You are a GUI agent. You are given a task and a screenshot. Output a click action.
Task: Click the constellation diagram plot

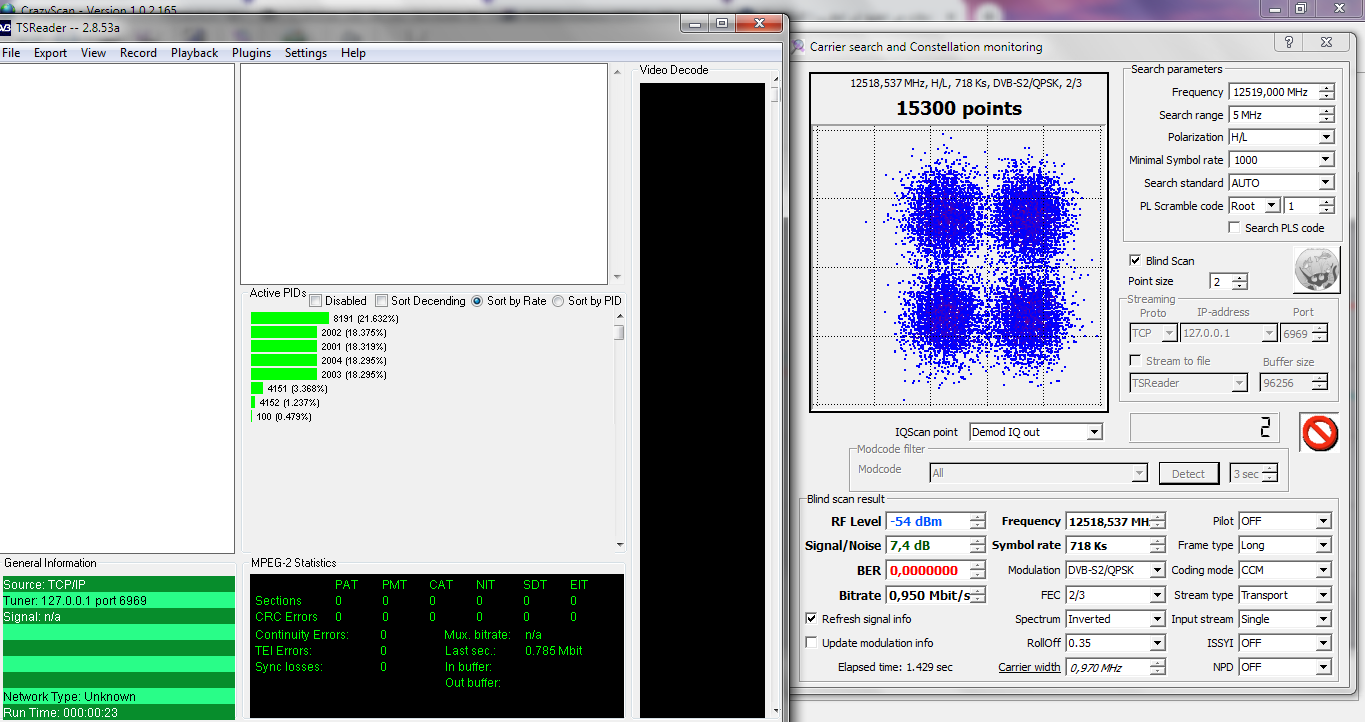[959, 267]
